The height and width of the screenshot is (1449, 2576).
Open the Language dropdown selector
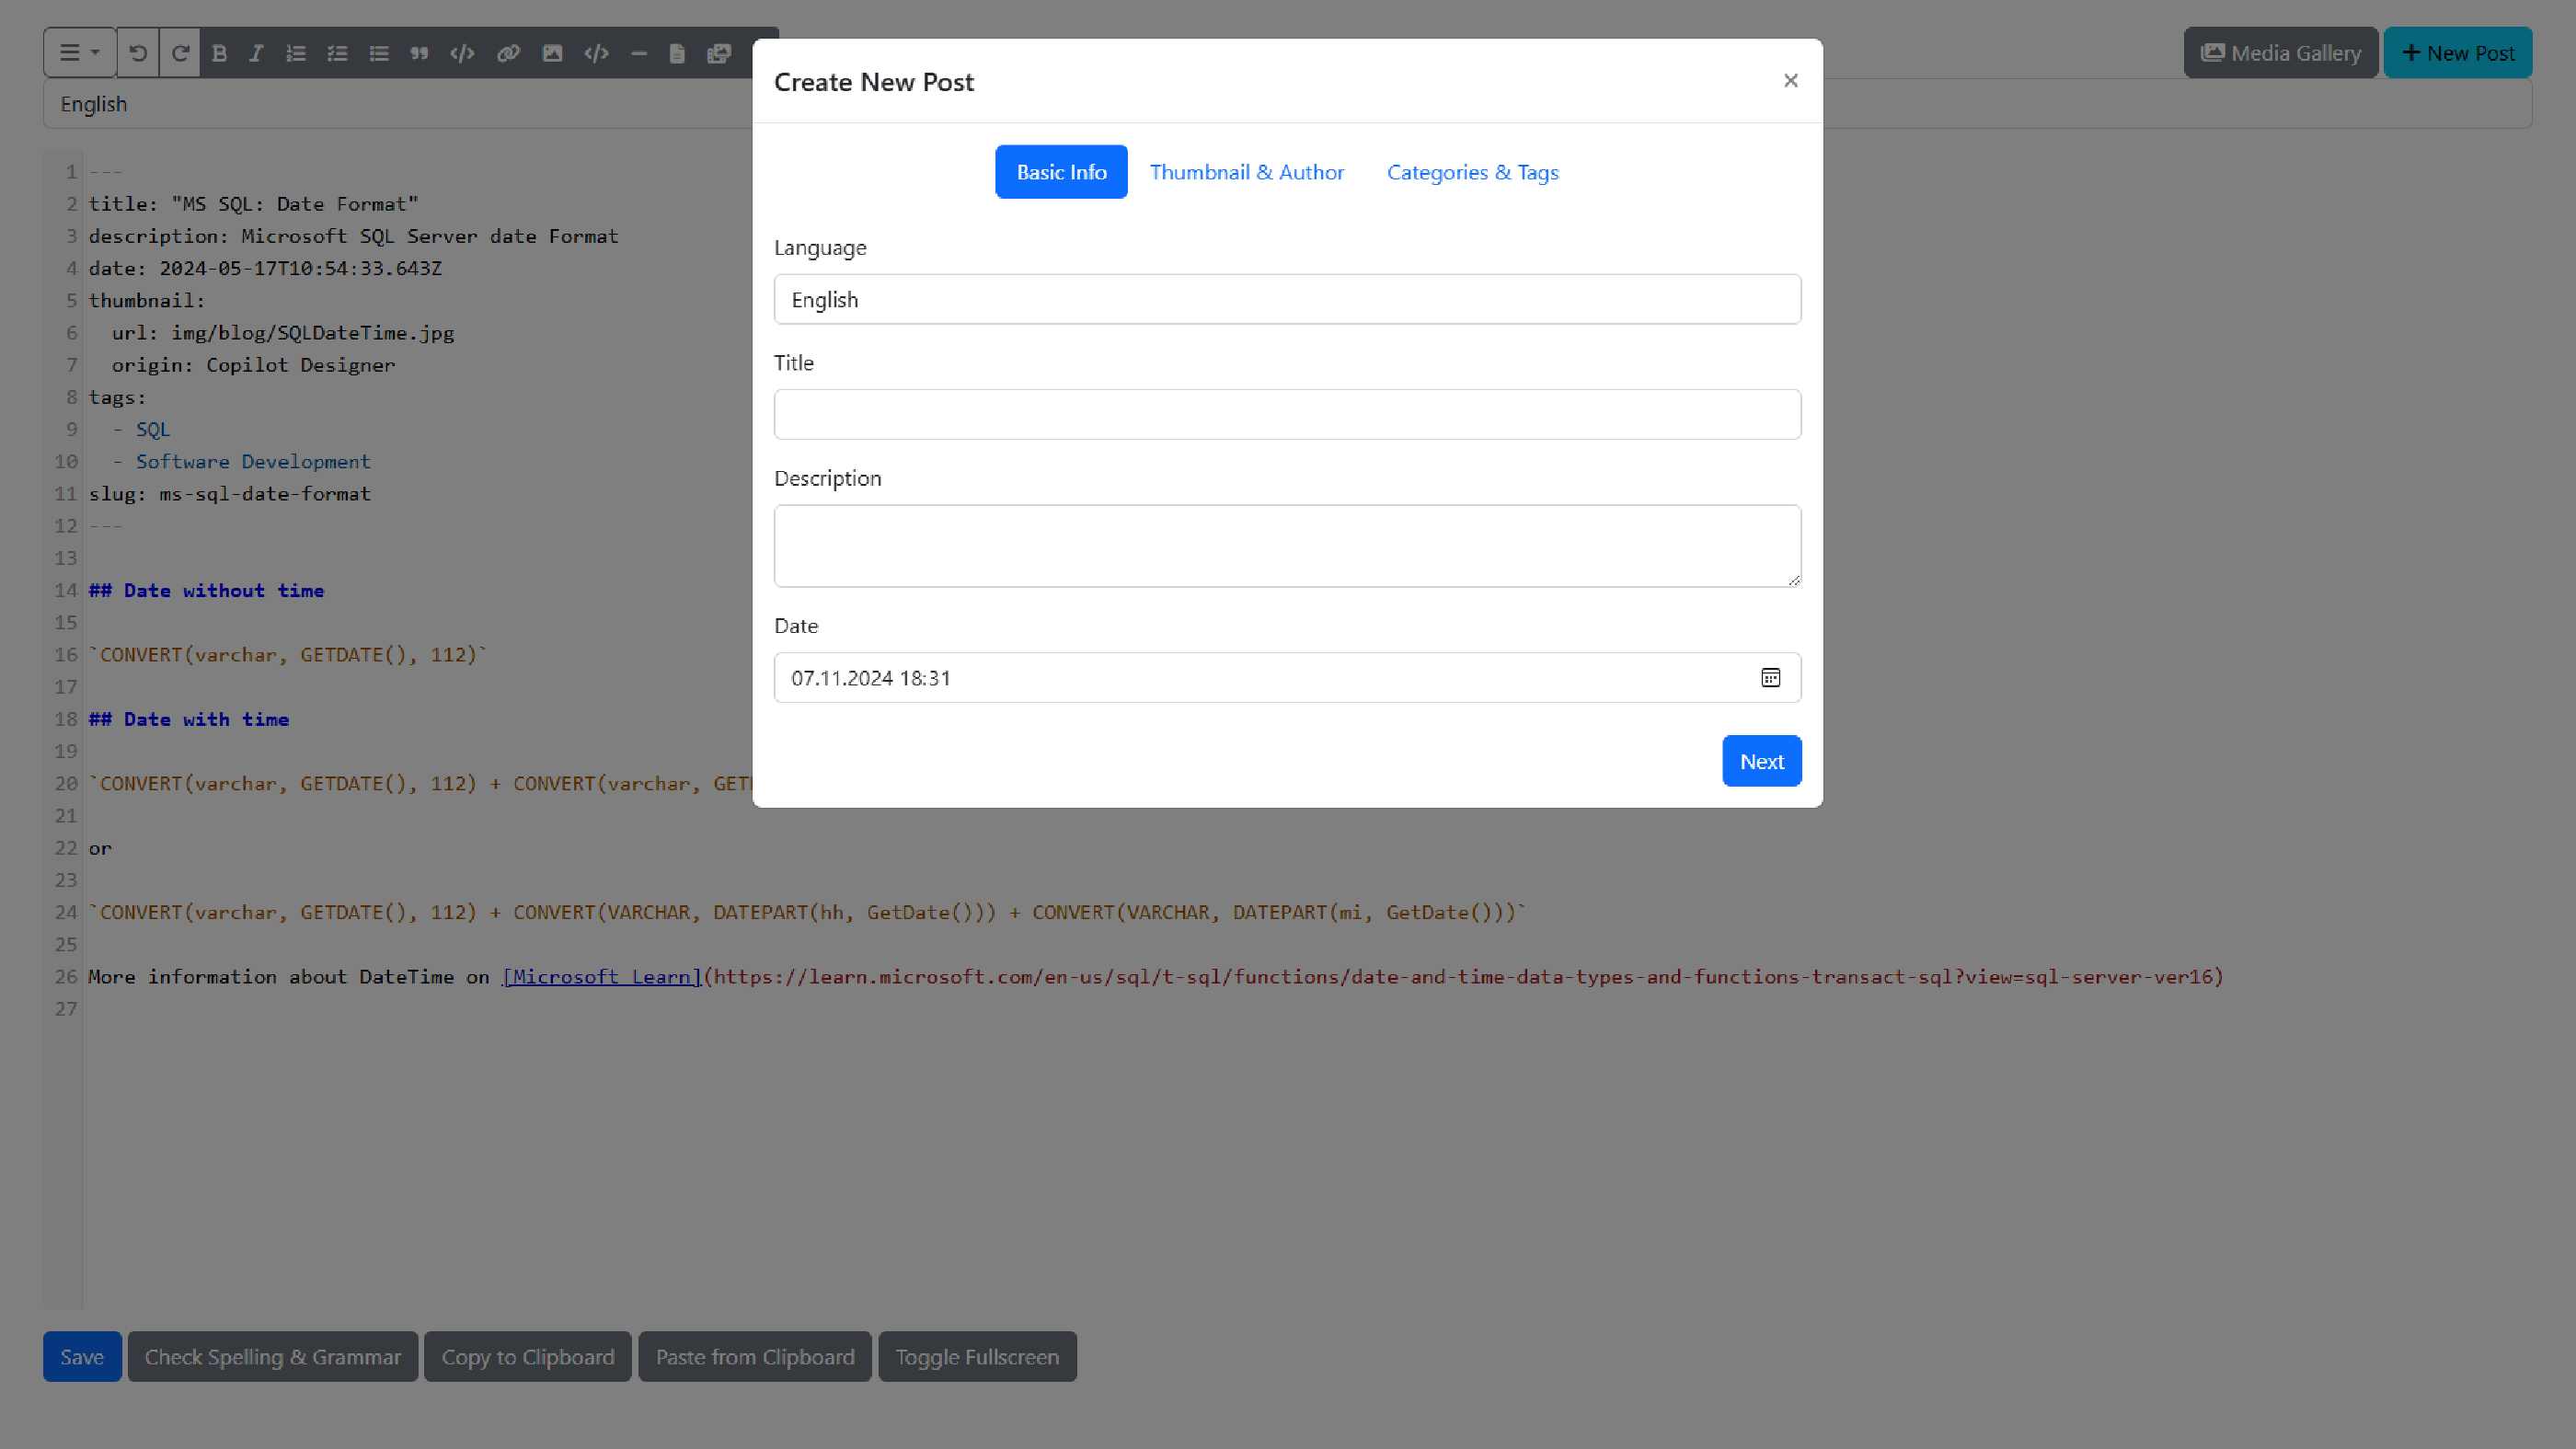[1286, 297]
